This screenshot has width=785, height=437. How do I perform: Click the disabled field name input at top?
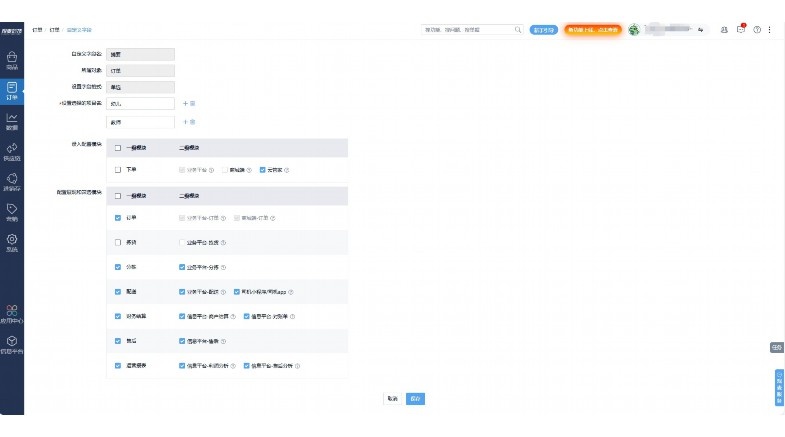(140, 54)
